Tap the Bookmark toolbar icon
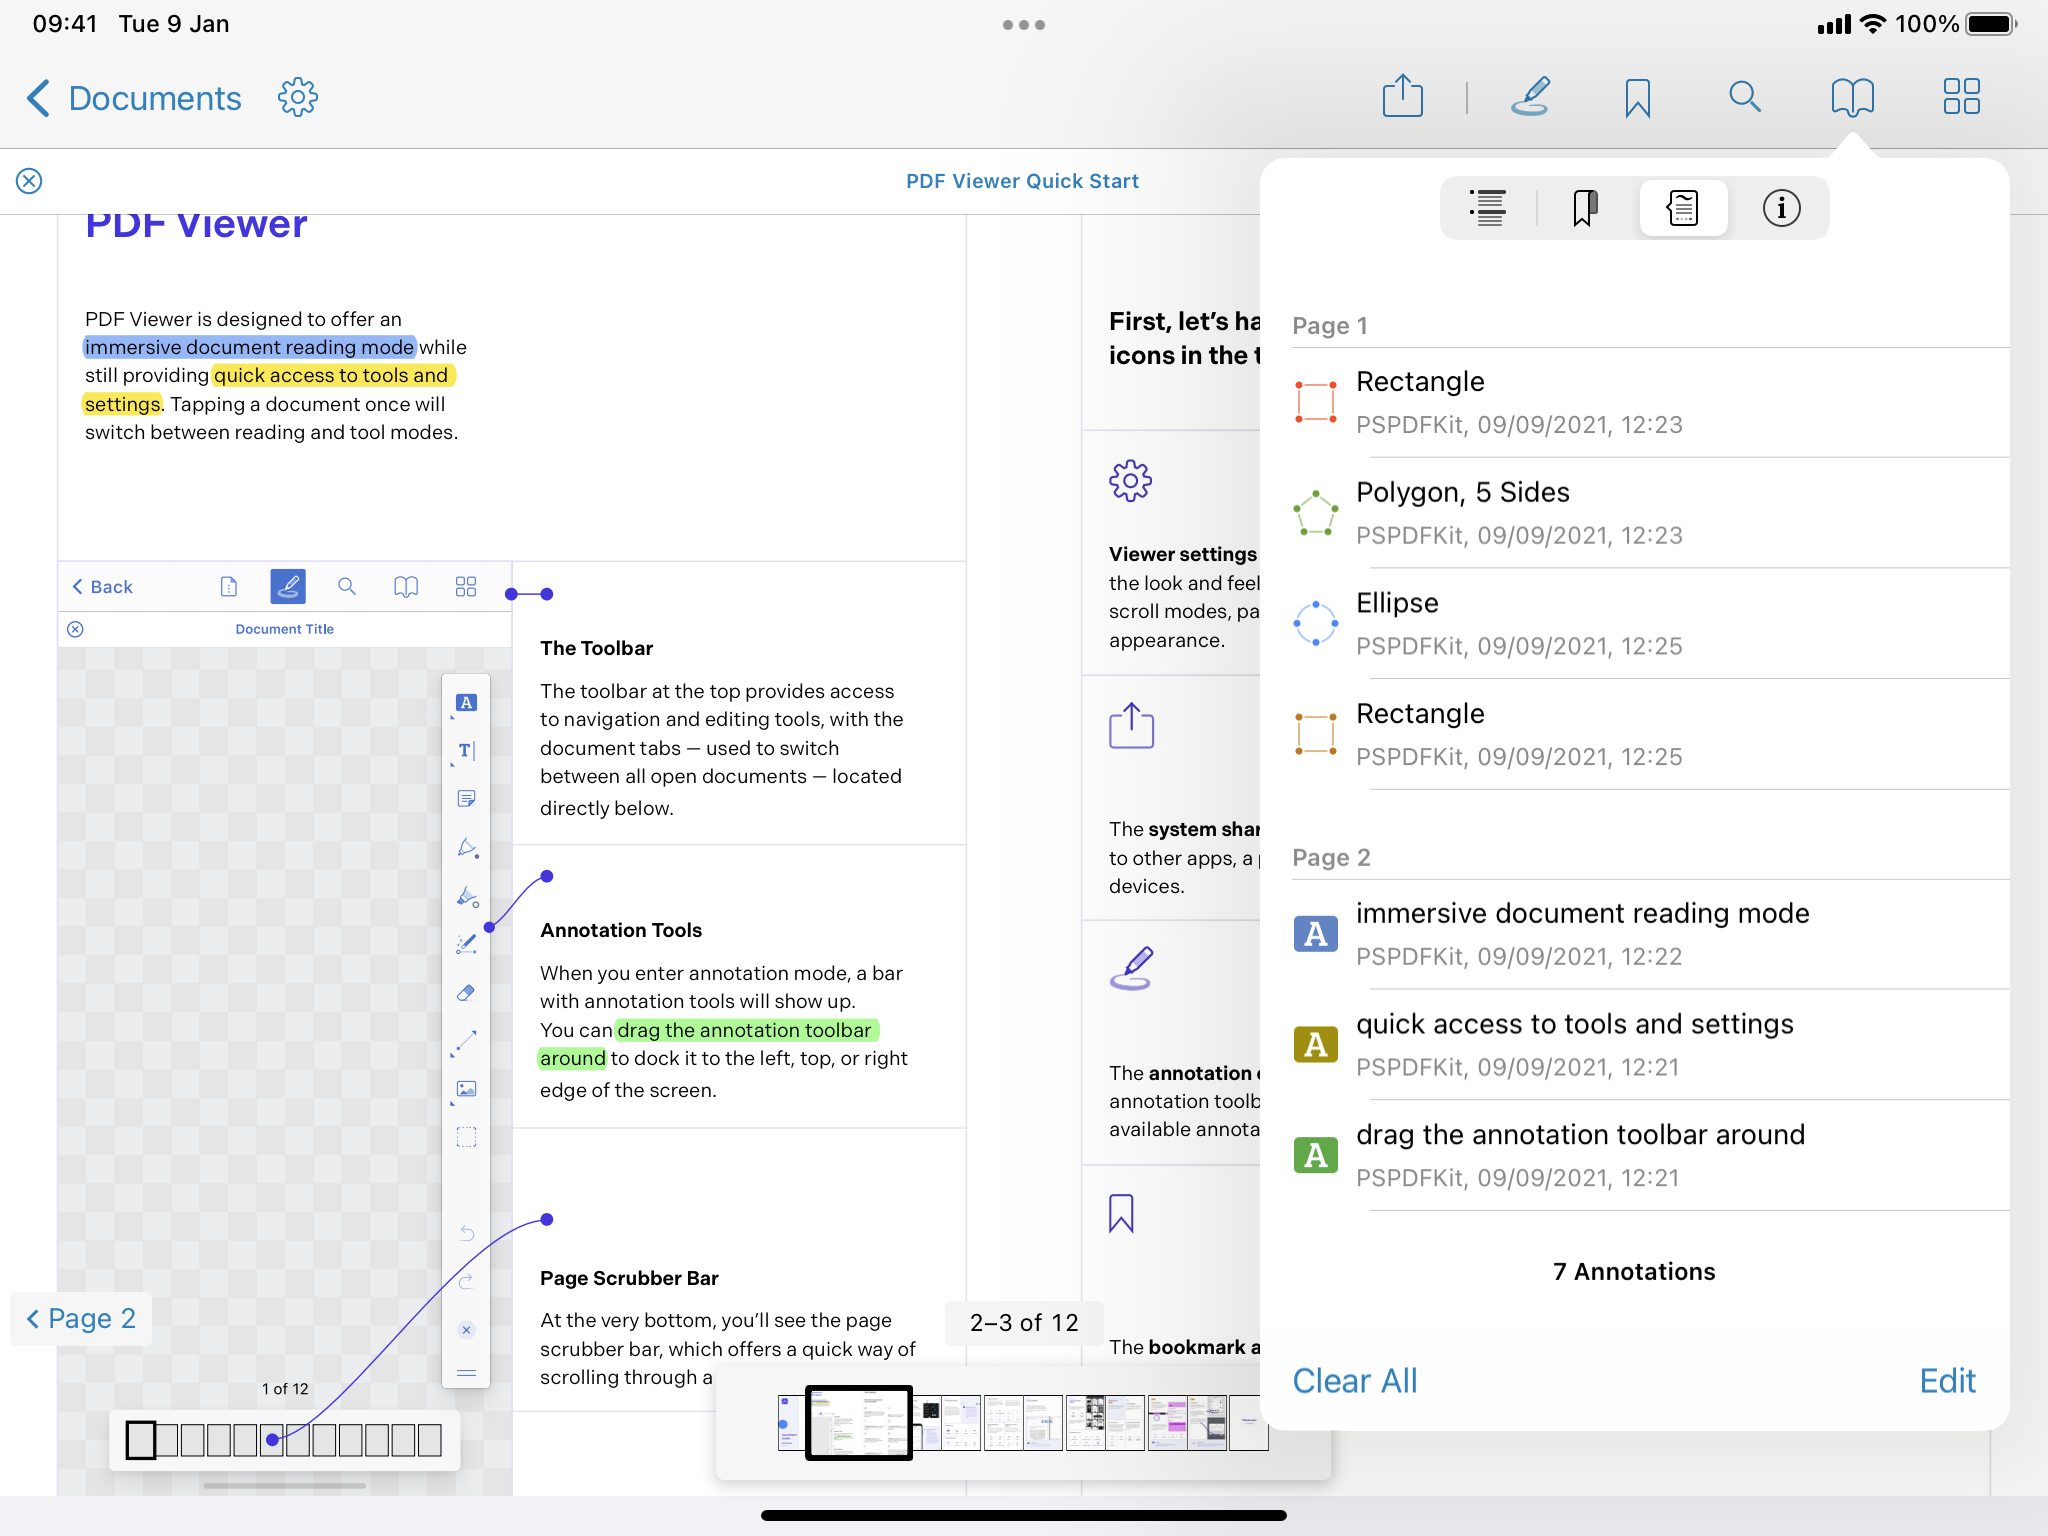The width and height of the screenshot is (2048, 1536). (x=1637, y=98)
